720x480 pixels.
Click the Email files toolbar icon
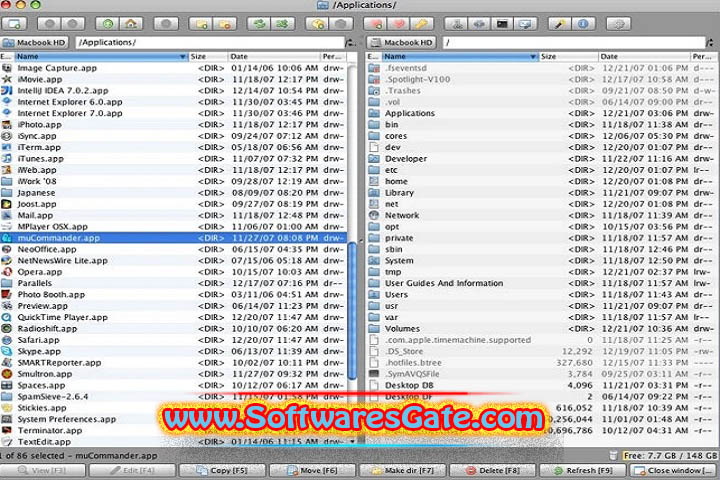(526, 24)
